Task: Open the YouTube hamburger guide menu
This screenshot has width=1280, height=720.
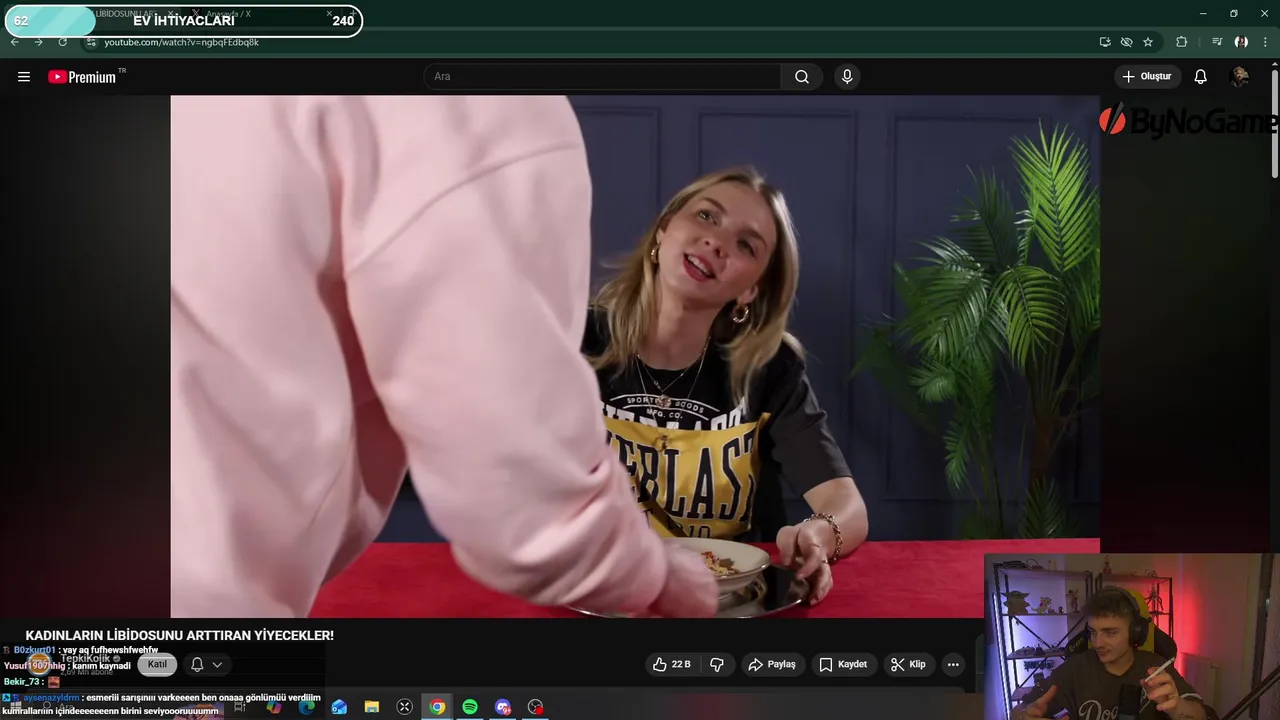Action: pyautogui.click(x=24, y=77)
